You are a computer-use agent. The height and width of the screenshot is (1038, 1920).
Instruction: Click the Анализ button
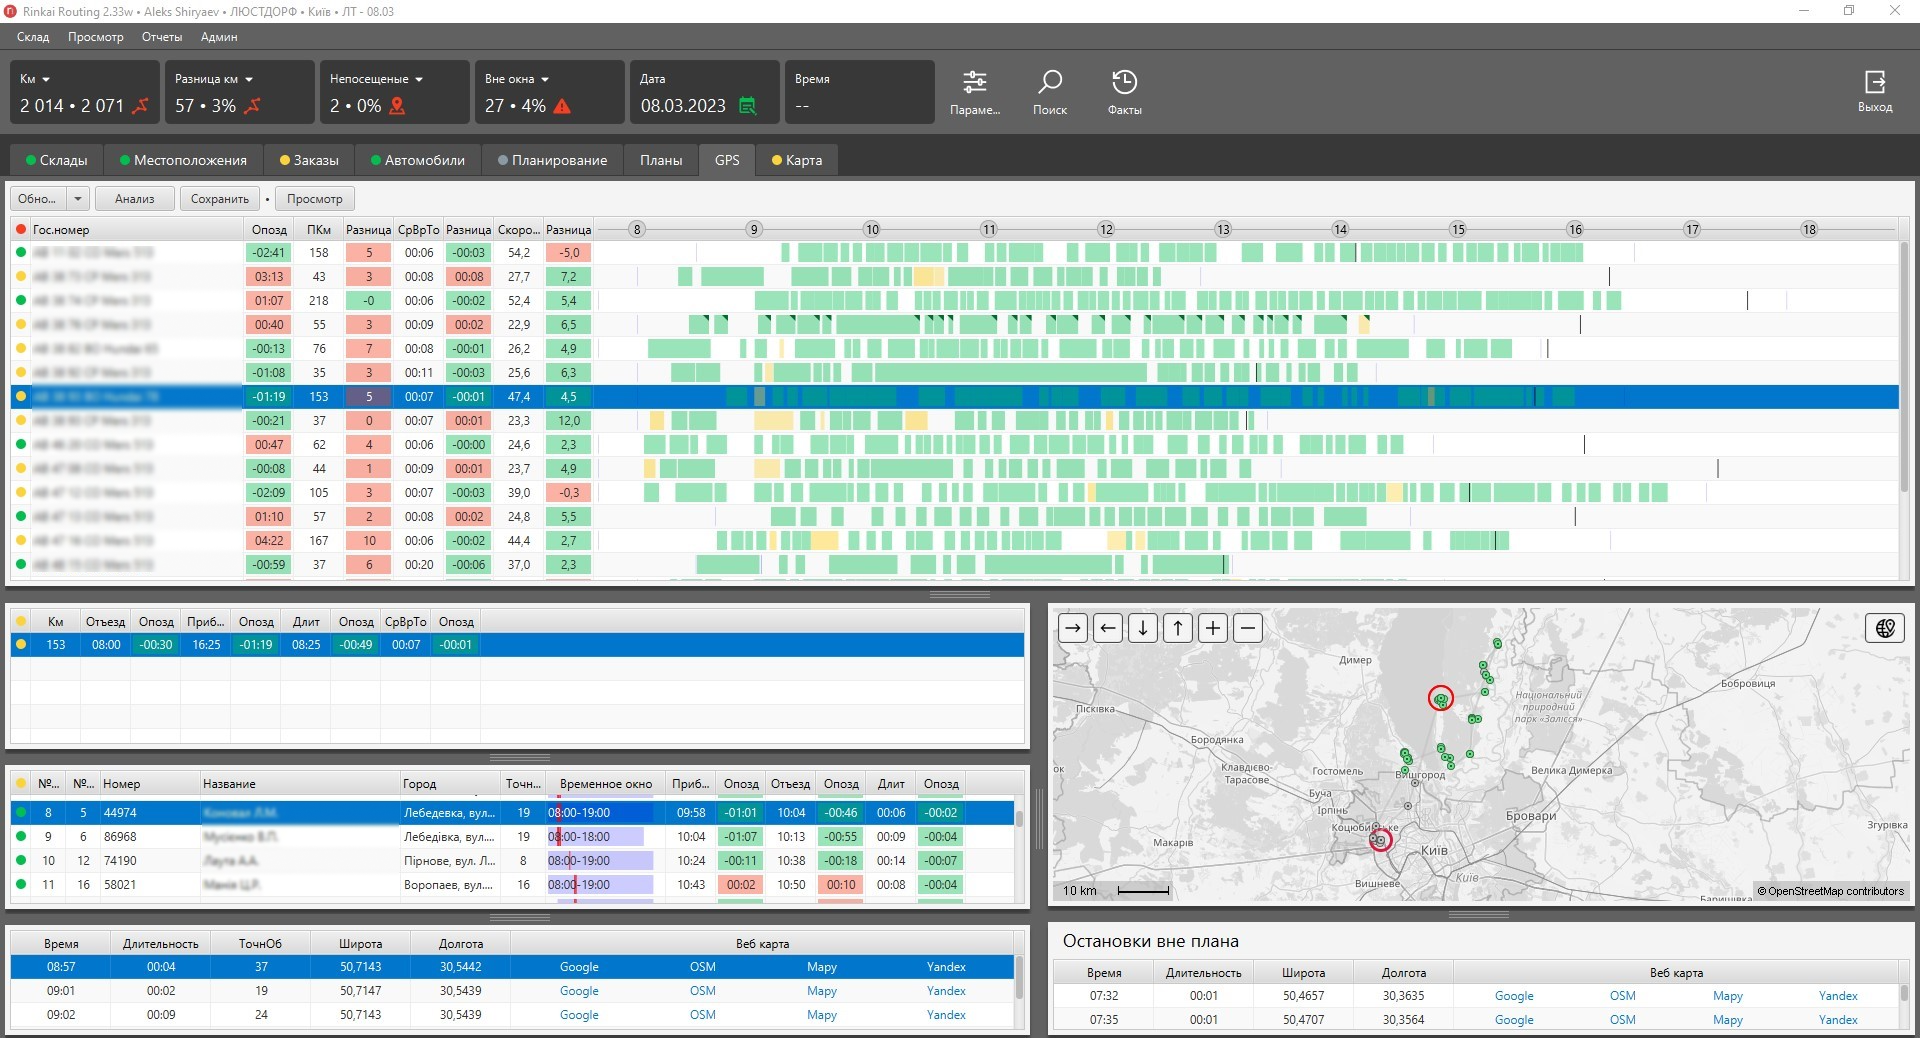pyautogui.click(x=134, y=199)
